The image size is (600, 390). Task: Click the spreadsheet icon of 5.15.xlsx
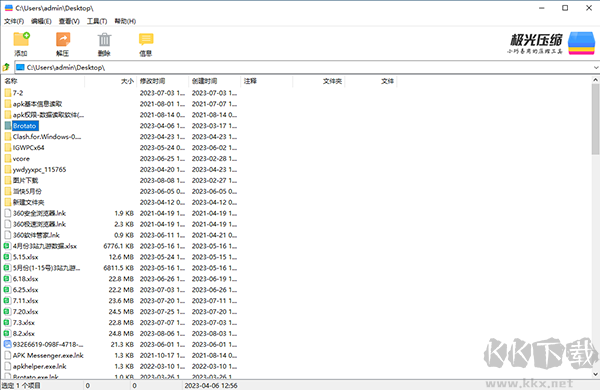point(7,257)
